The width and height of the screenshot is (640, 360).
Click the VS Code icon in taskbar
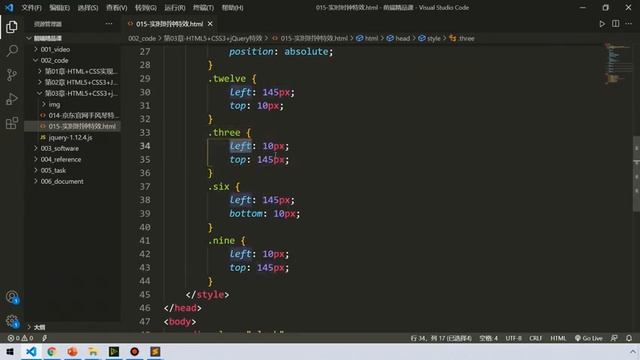pyautogui.click(x=31, y=351)
